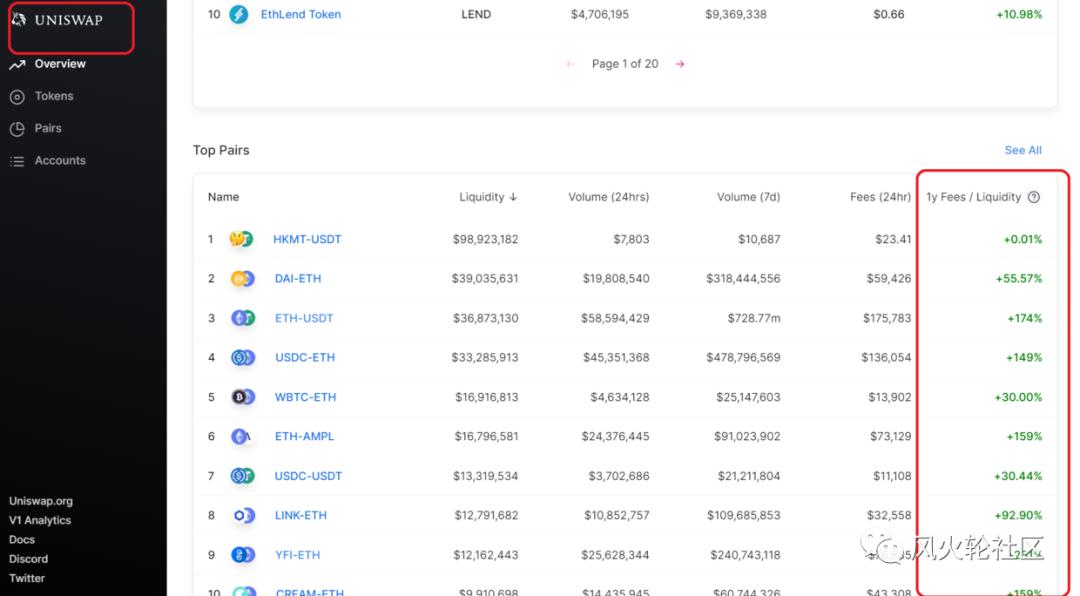Open the Discord footer link

click(28, 558)
